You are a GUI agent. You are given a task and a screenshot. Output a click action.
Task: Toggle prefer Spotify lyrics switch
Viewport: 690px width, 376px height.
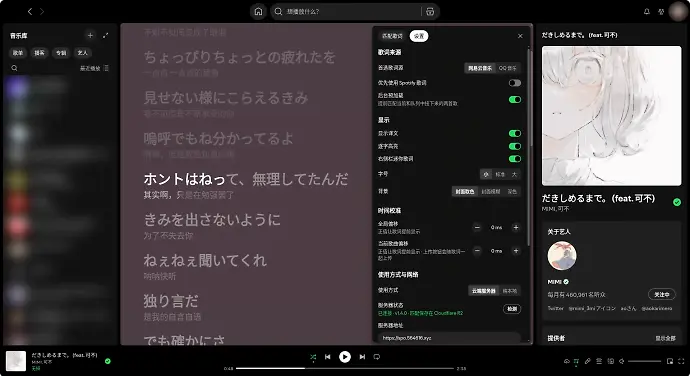point(514,83)
